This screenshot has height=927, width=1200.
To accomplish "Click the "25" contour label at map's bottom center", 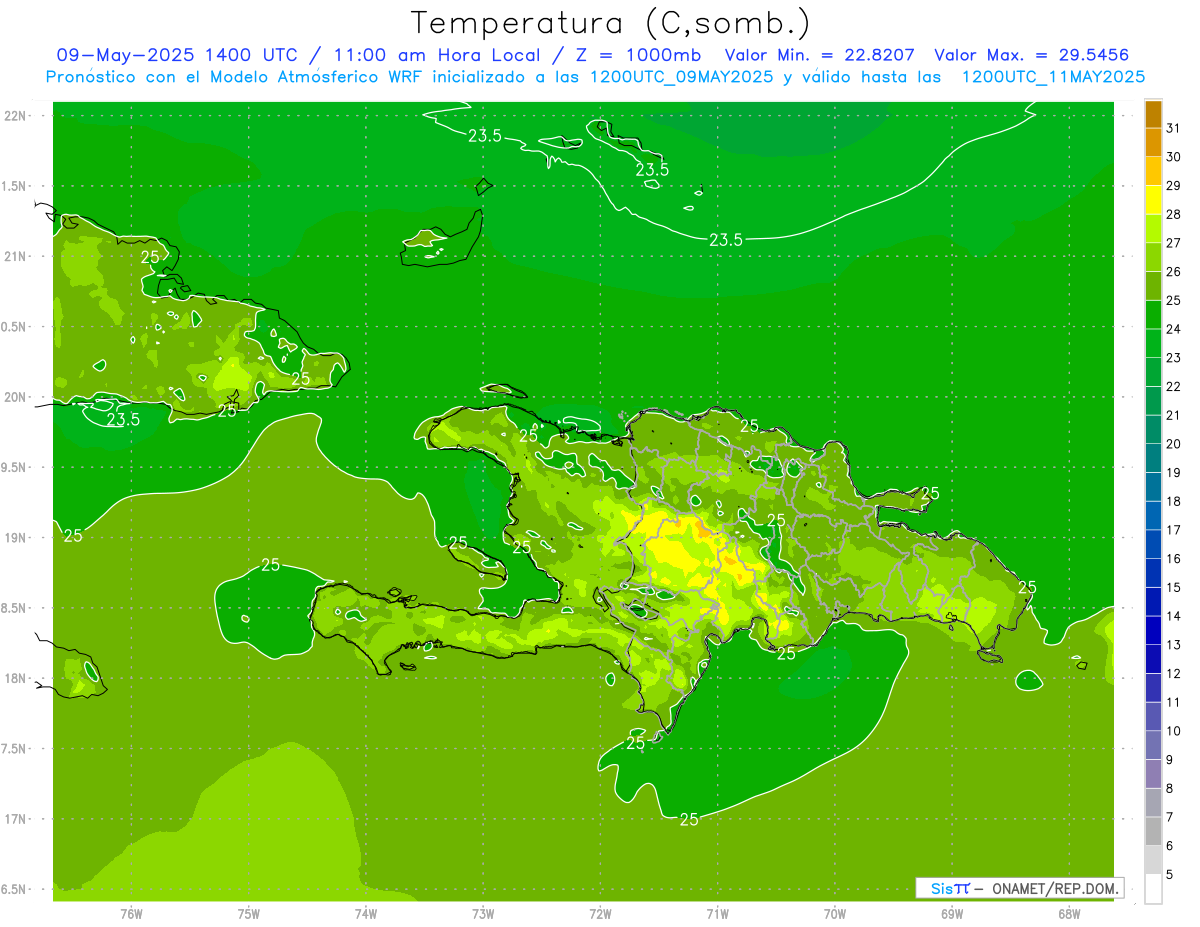I will point(689,819).
